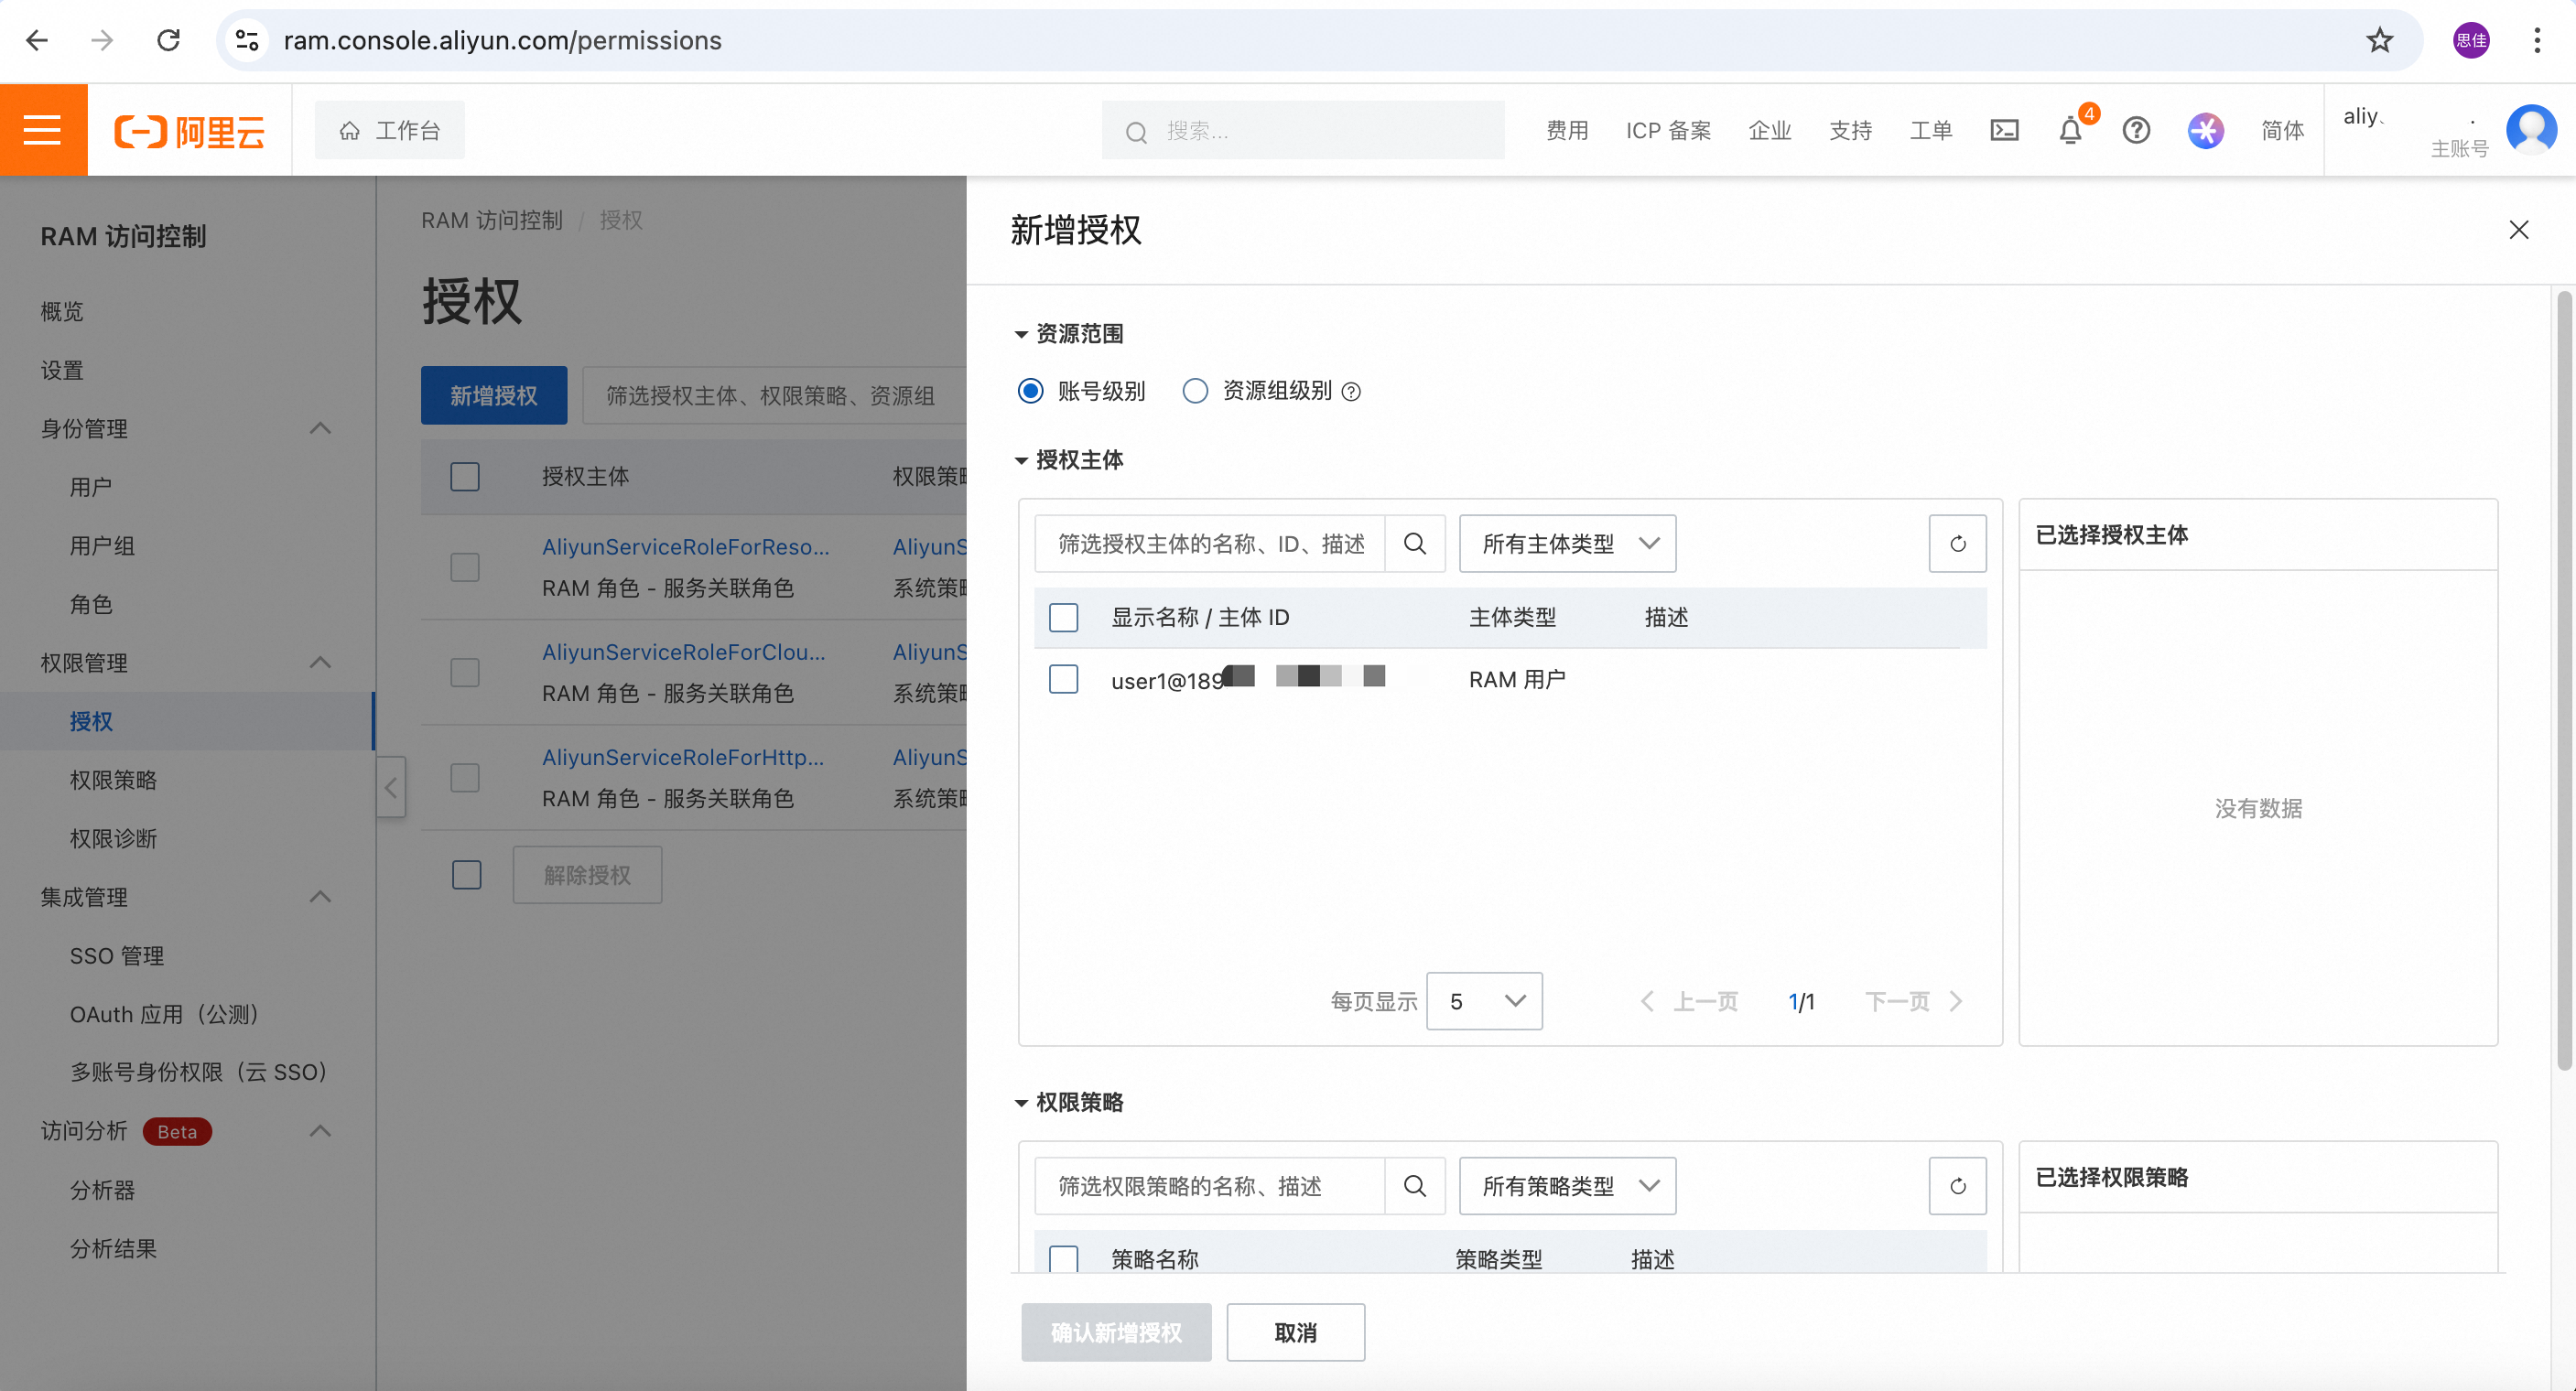
Task: Open Cloud Shell terminal icon
Action: coord(2004,130)
